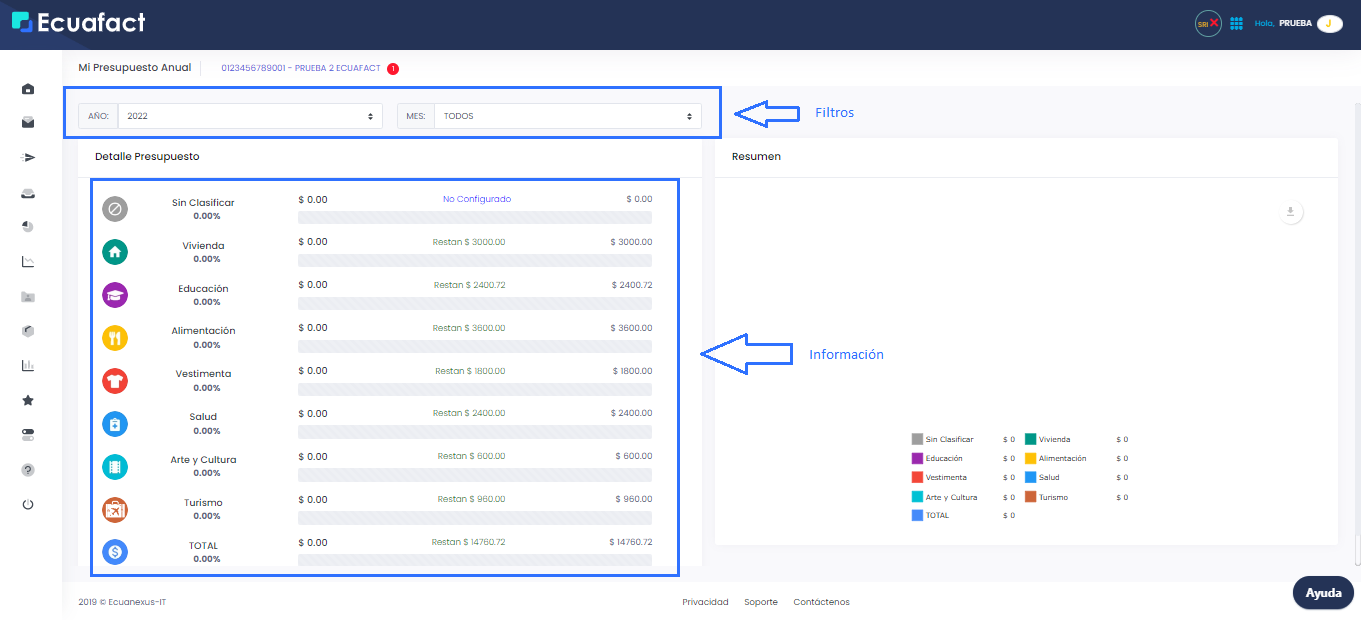The width and height of the screenshot is (1367, 624).
Task: Open the help question mark icon
Action: [27, 468]
